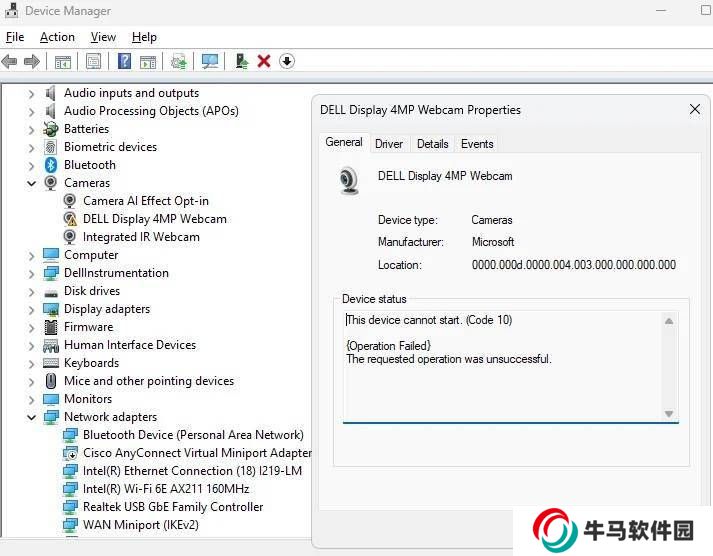The image size is (713, 556).
Task: Open the Details tab
Action: click(432, 144)
